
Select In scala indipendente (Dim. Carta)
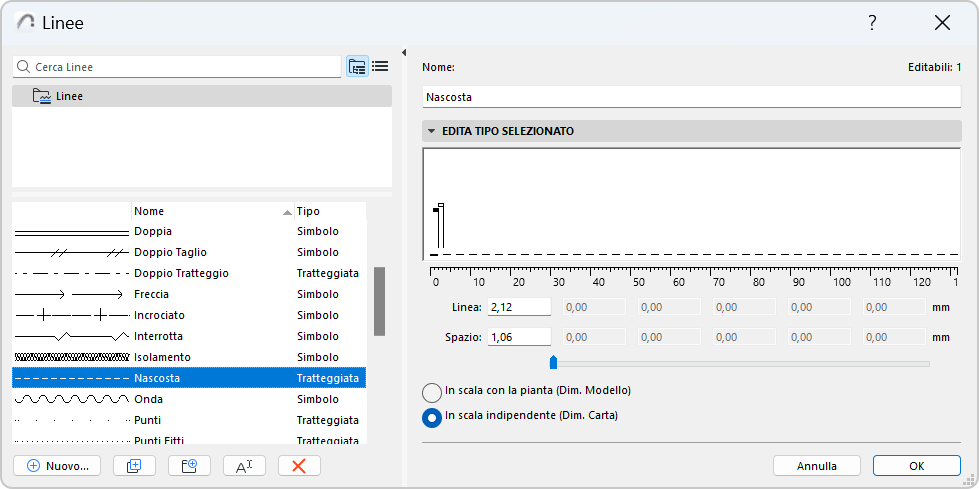coord(432,417)
